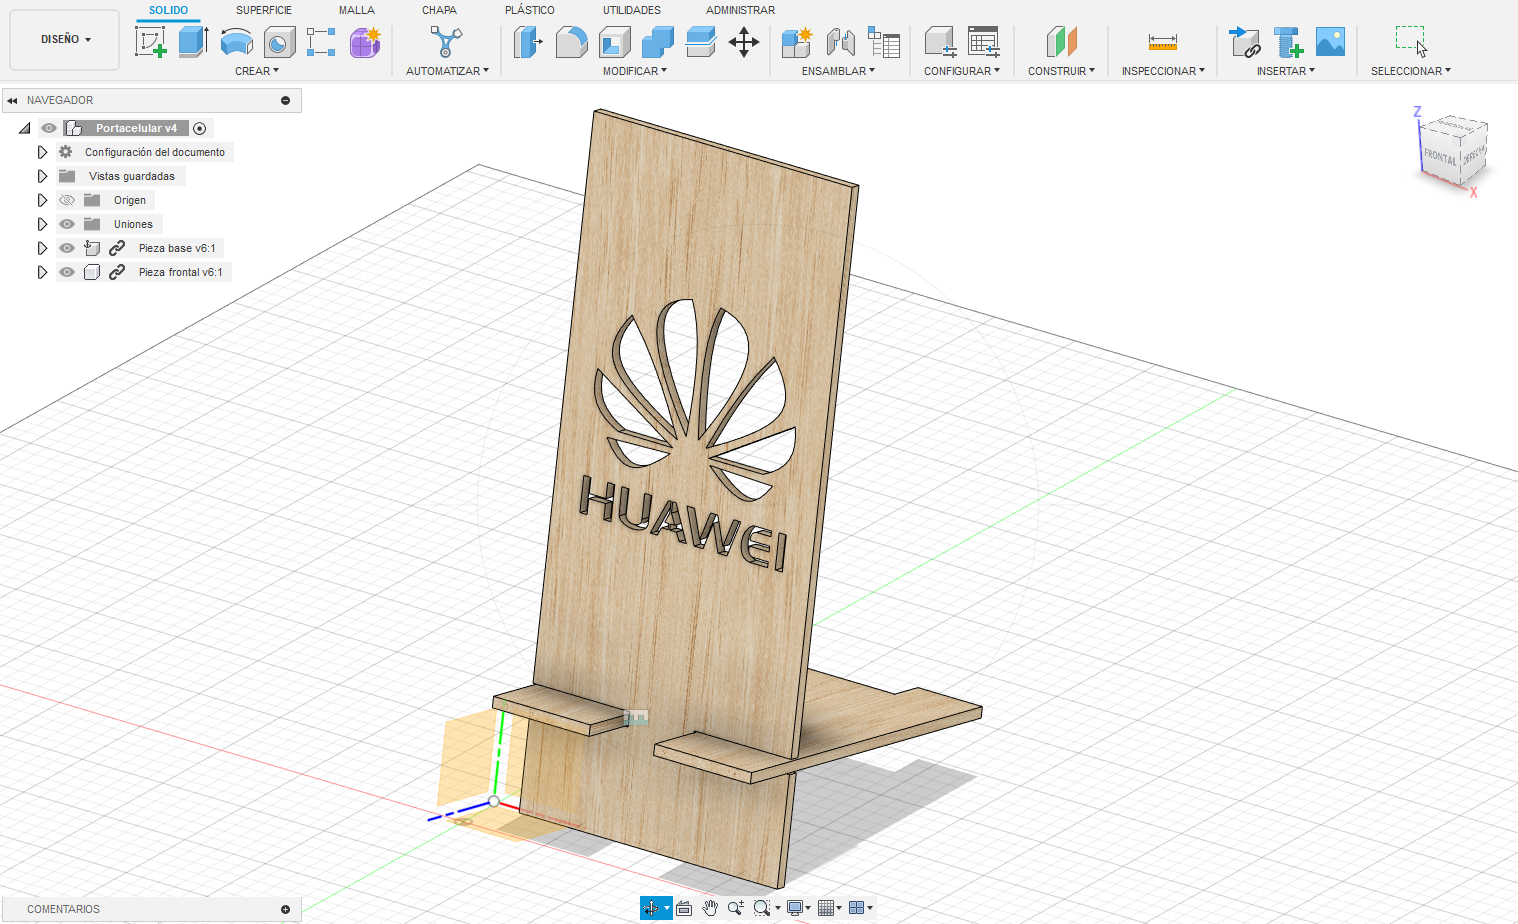Viewport: 1518px width, 924px height.
Task: Select the Create Sketch tool
Action: click(x=150, y=42)
